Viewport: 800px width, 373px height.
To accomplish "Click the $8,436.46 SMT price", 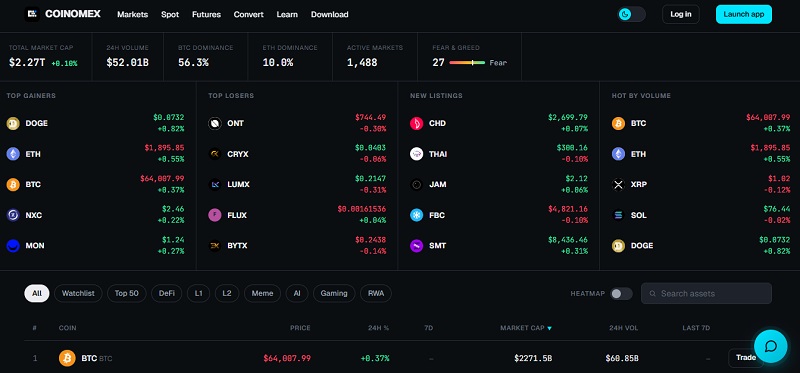I will [x=567, y=239].
